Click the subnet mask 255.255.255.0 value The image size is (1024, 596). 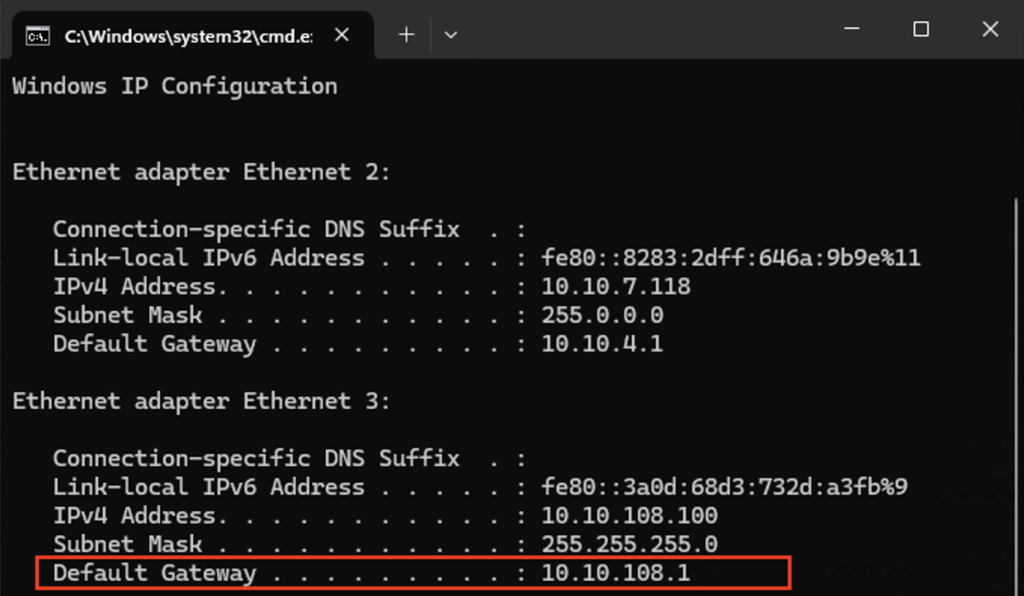click(x=629, y=546)
